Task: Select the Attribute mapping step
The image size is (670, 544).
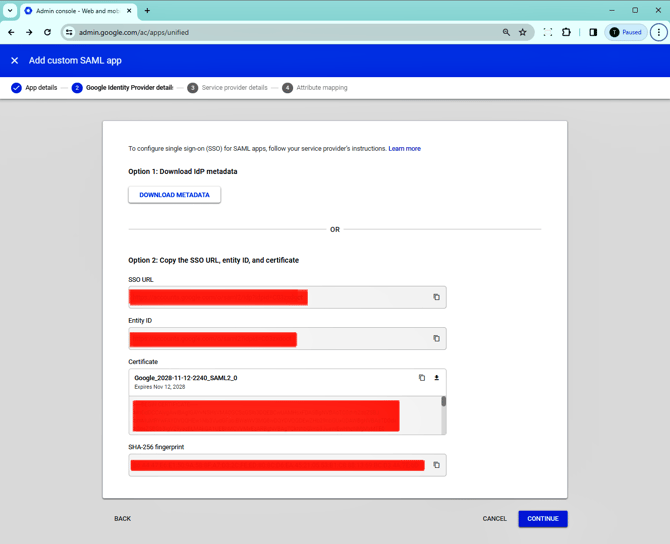Action: 315,88
